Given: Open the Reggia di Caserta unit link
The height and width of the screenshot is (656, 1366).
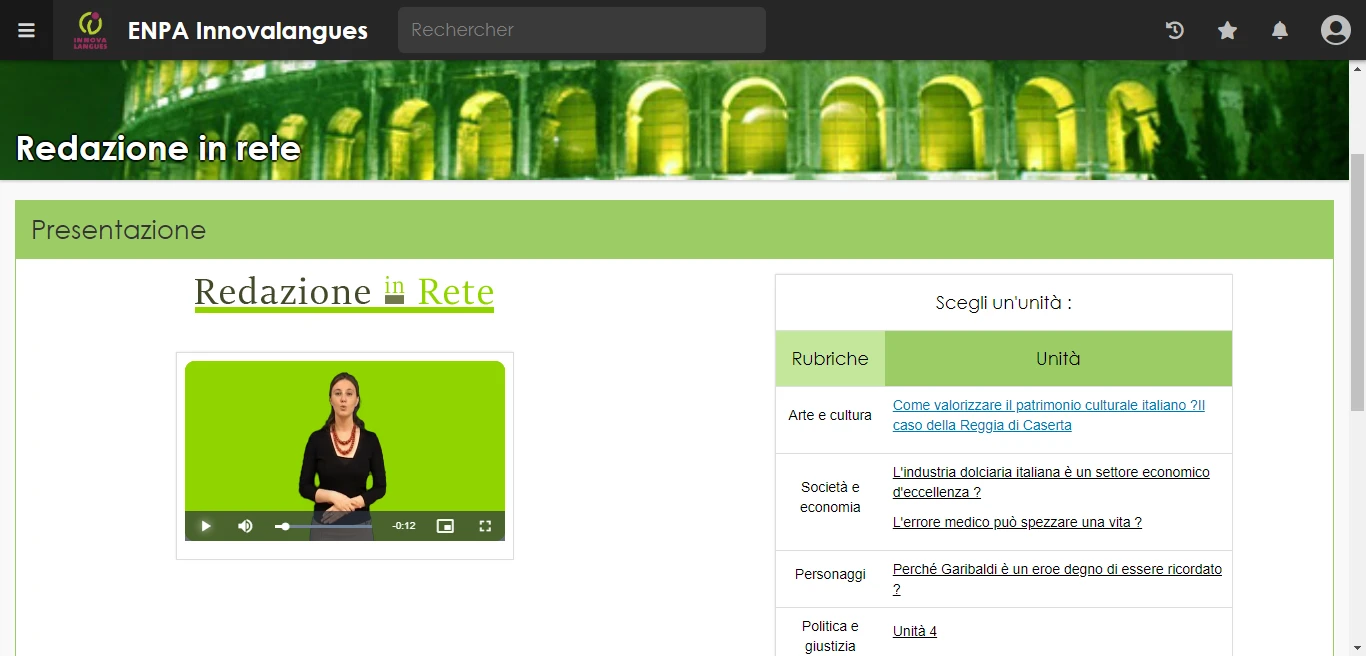Looking at the screenshot, I should tap(1049, 415).
